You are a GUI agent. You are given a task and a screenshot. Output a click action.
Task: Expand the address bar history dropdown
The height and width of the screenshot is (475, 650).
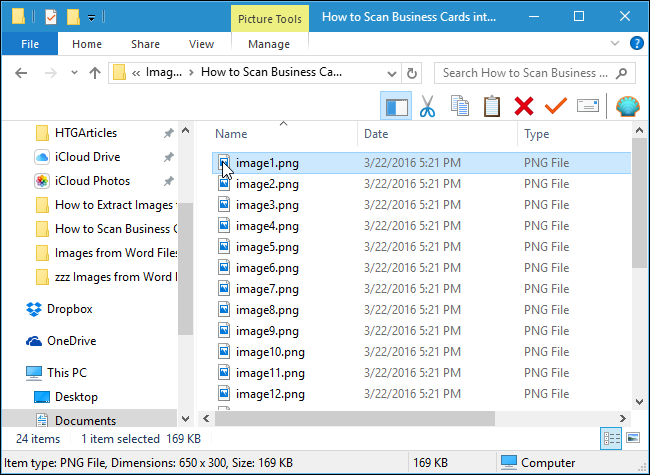(x=390, y=73)
